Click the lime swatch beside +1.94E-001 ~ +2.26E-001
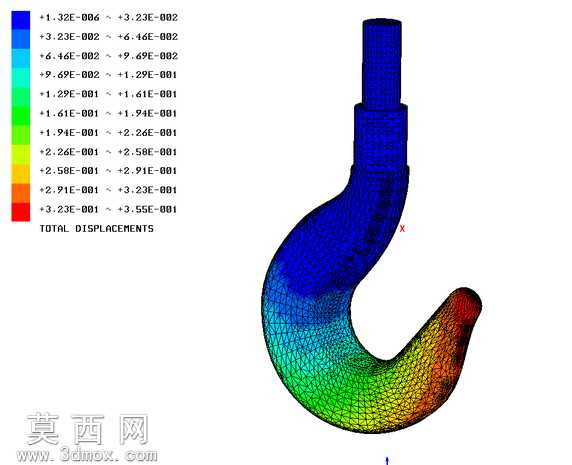The image size is (572, 465). click(x=21, y=135)
